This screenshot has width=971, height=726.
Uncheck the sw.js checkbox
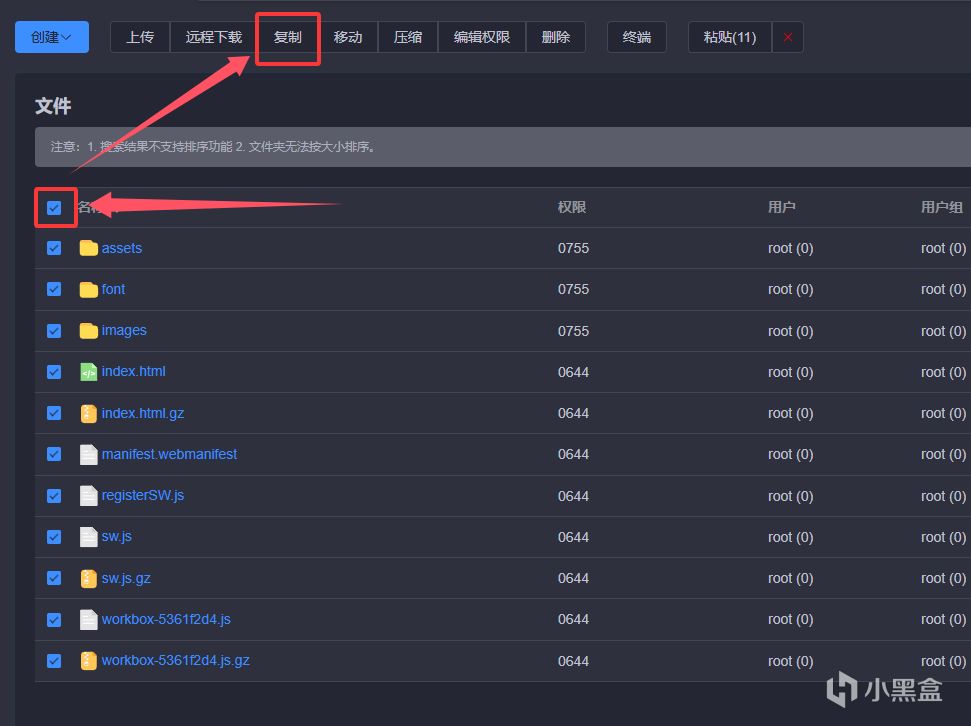[54, 537]
